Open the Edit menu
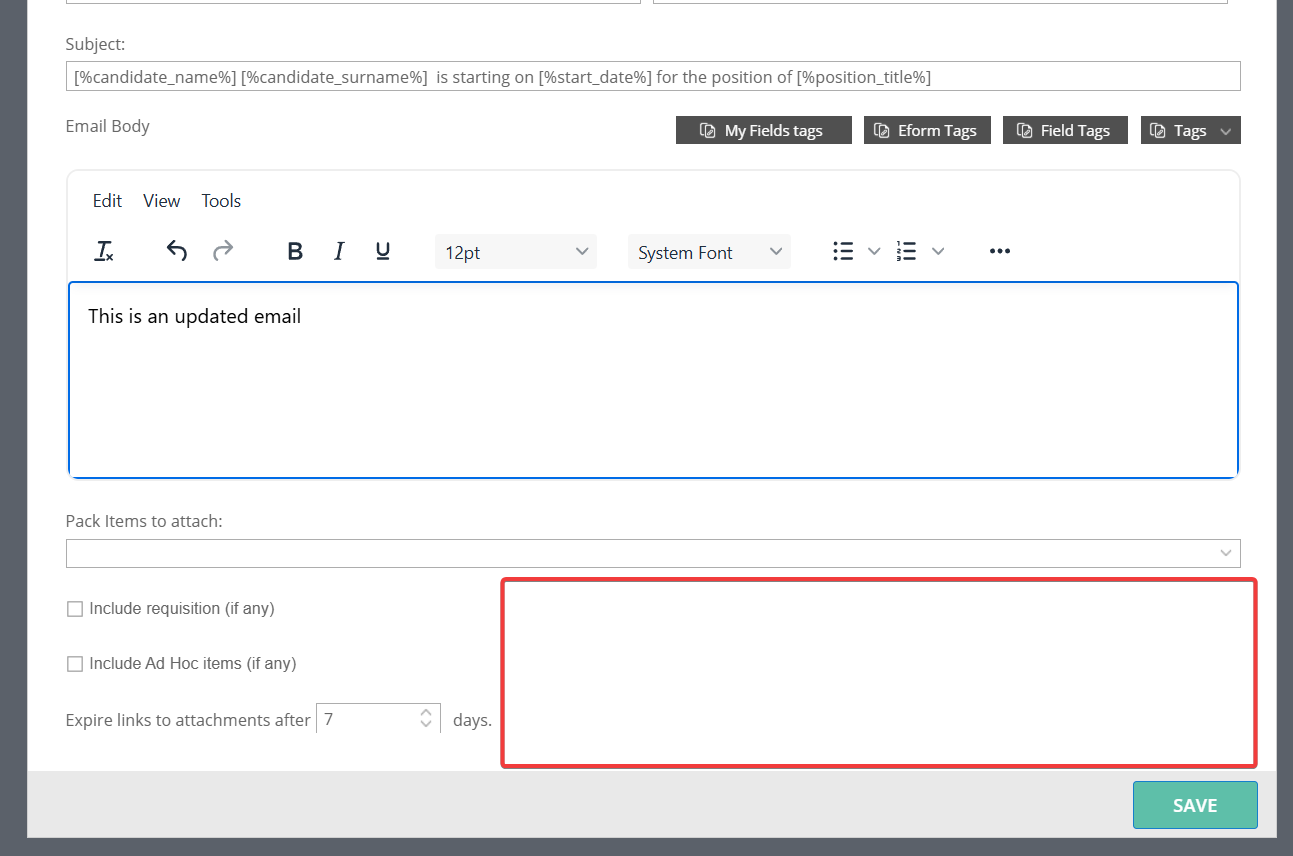This screenshot has width=1293, height=856. [x=107, y=201]
